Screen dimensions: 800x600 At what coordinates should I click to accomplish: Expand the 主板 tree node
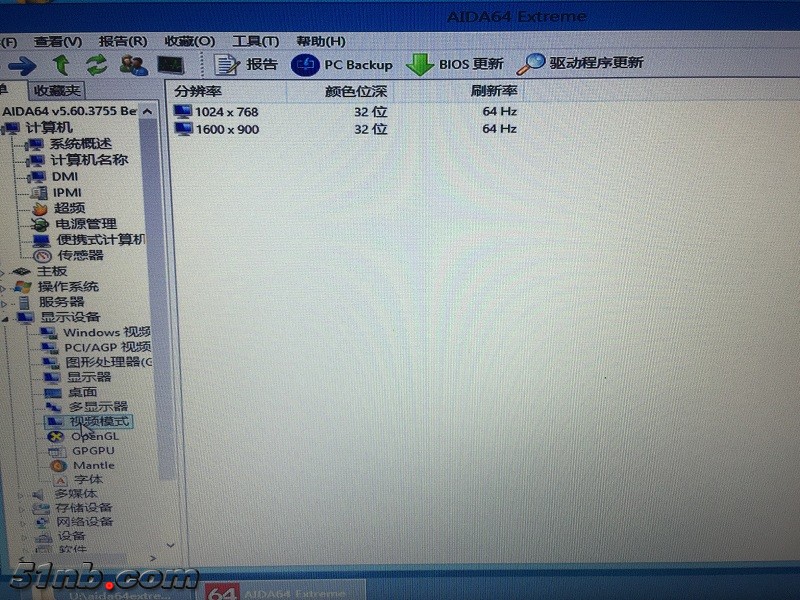click(x=3, y=273)
